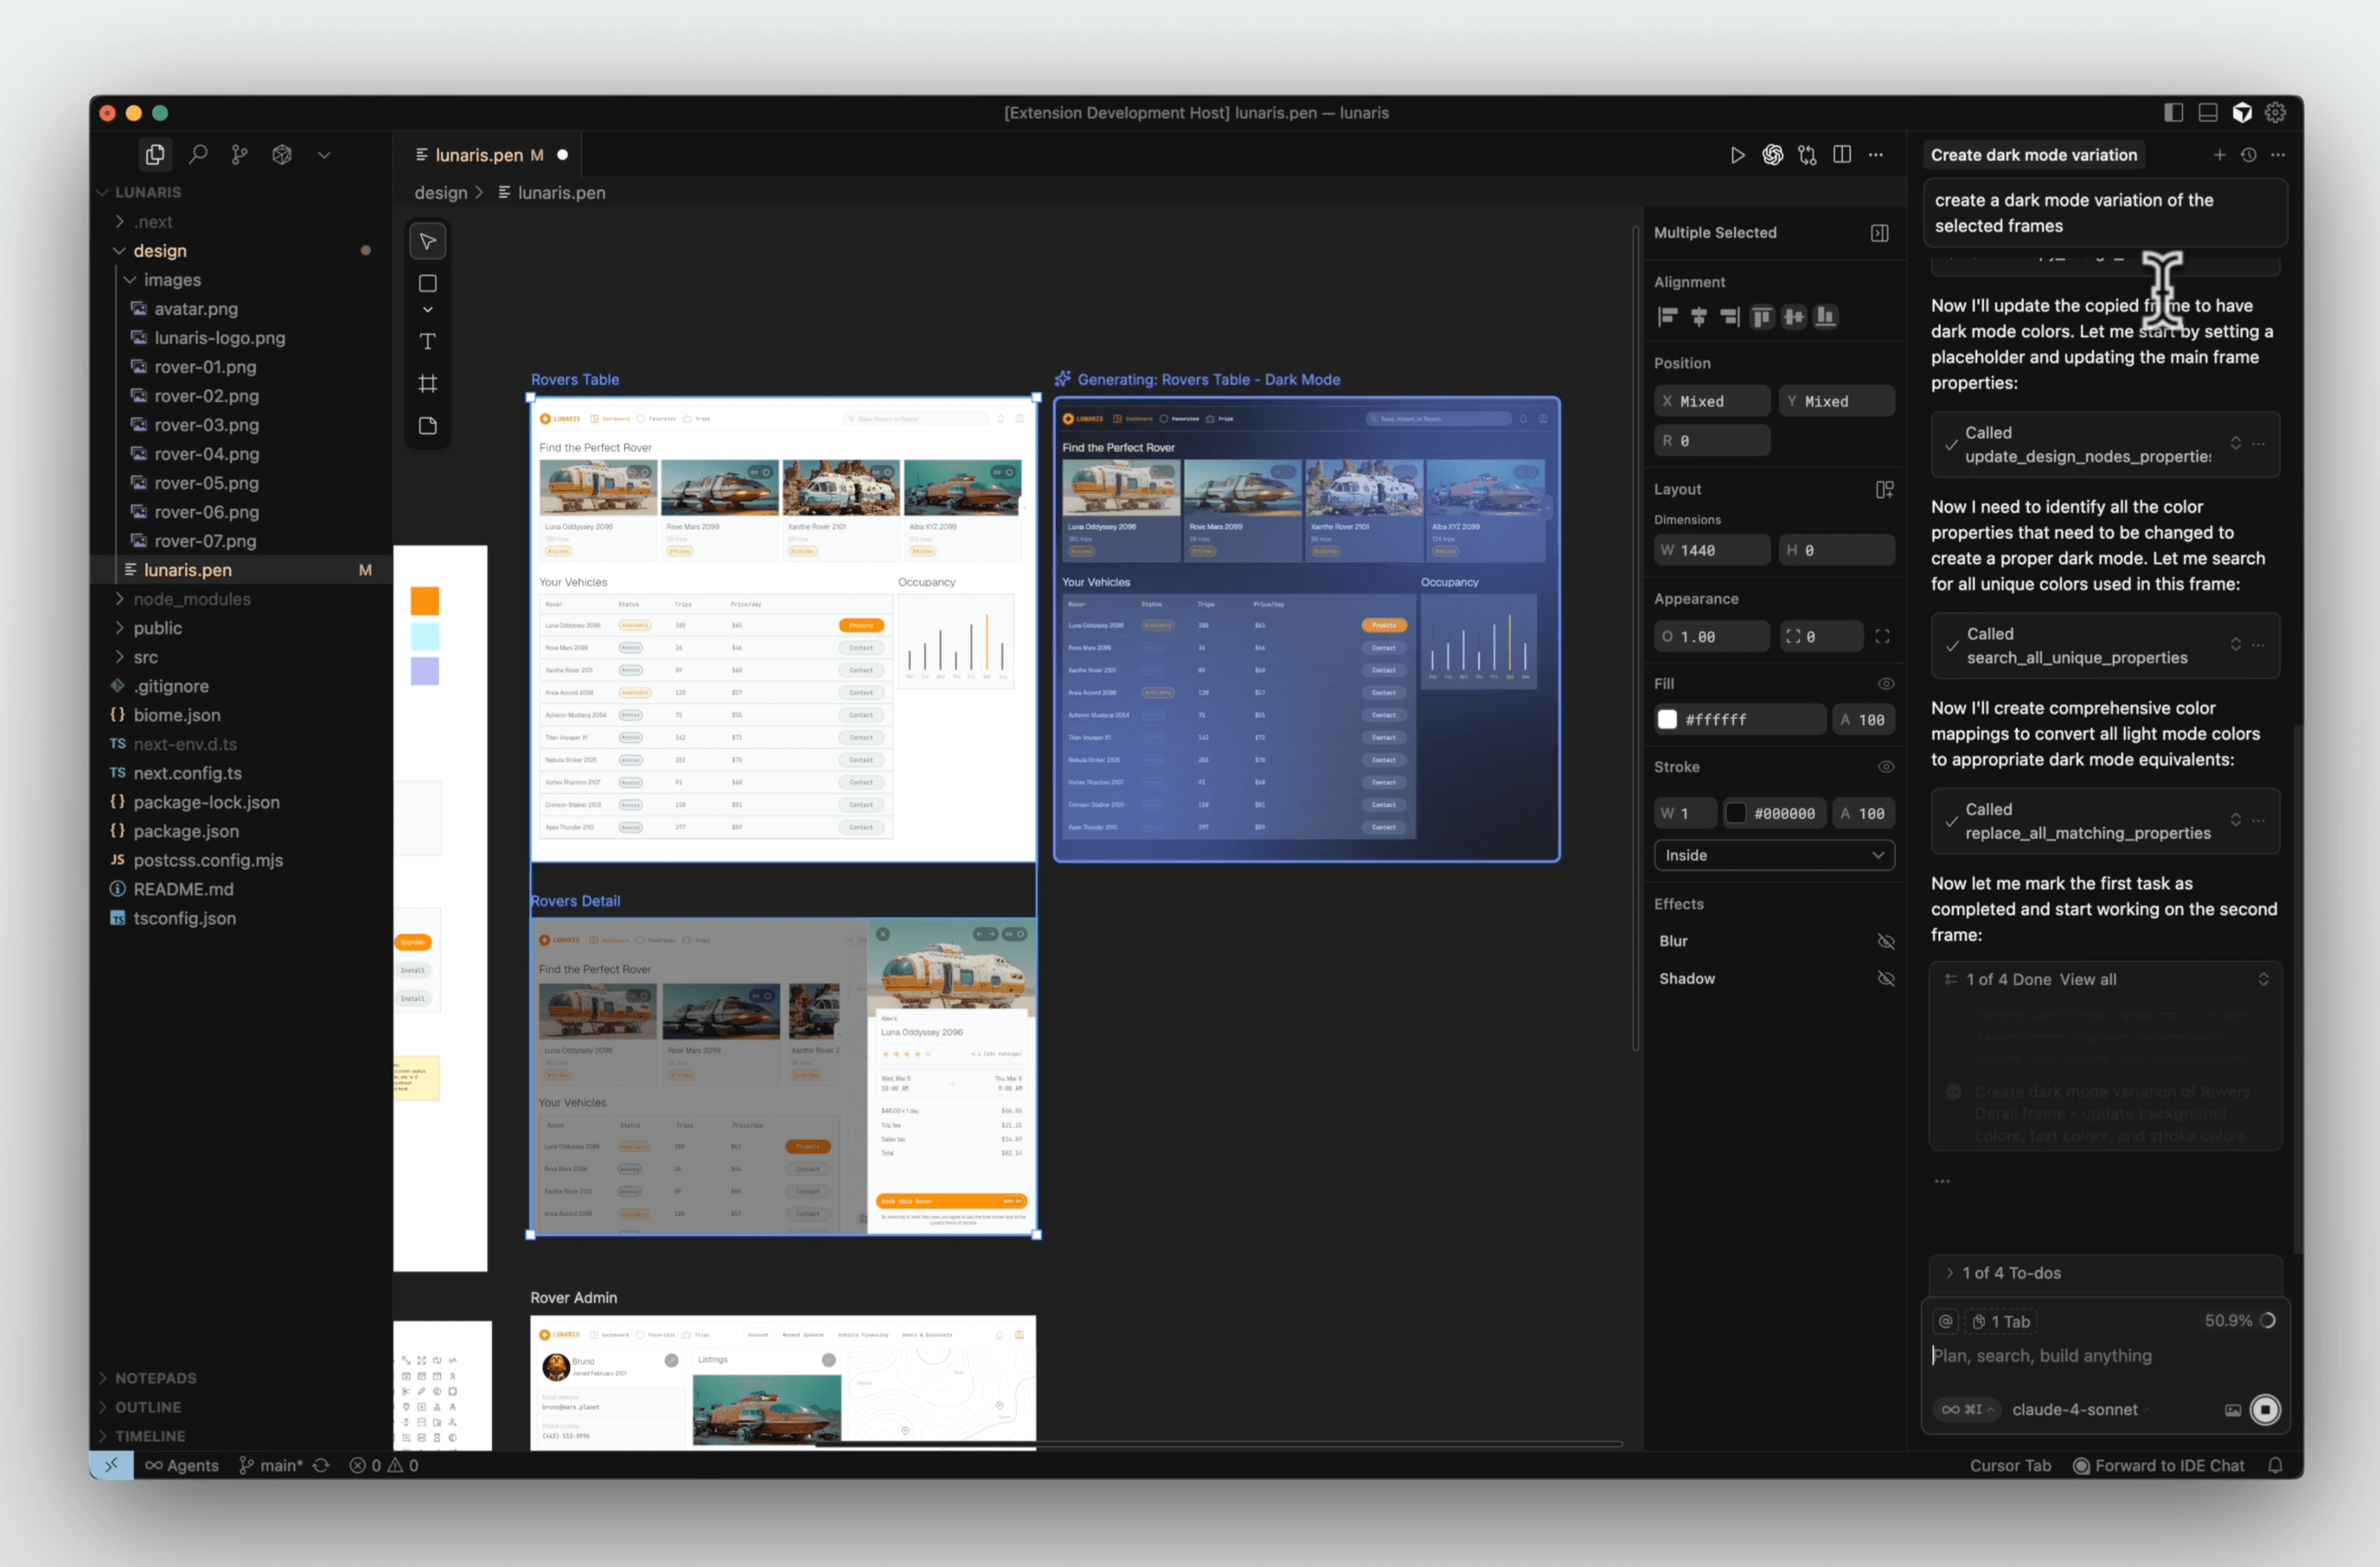Expand the 1 of 4 To-dos section
2380x1567 pixels.
tap(2010, 1273)
